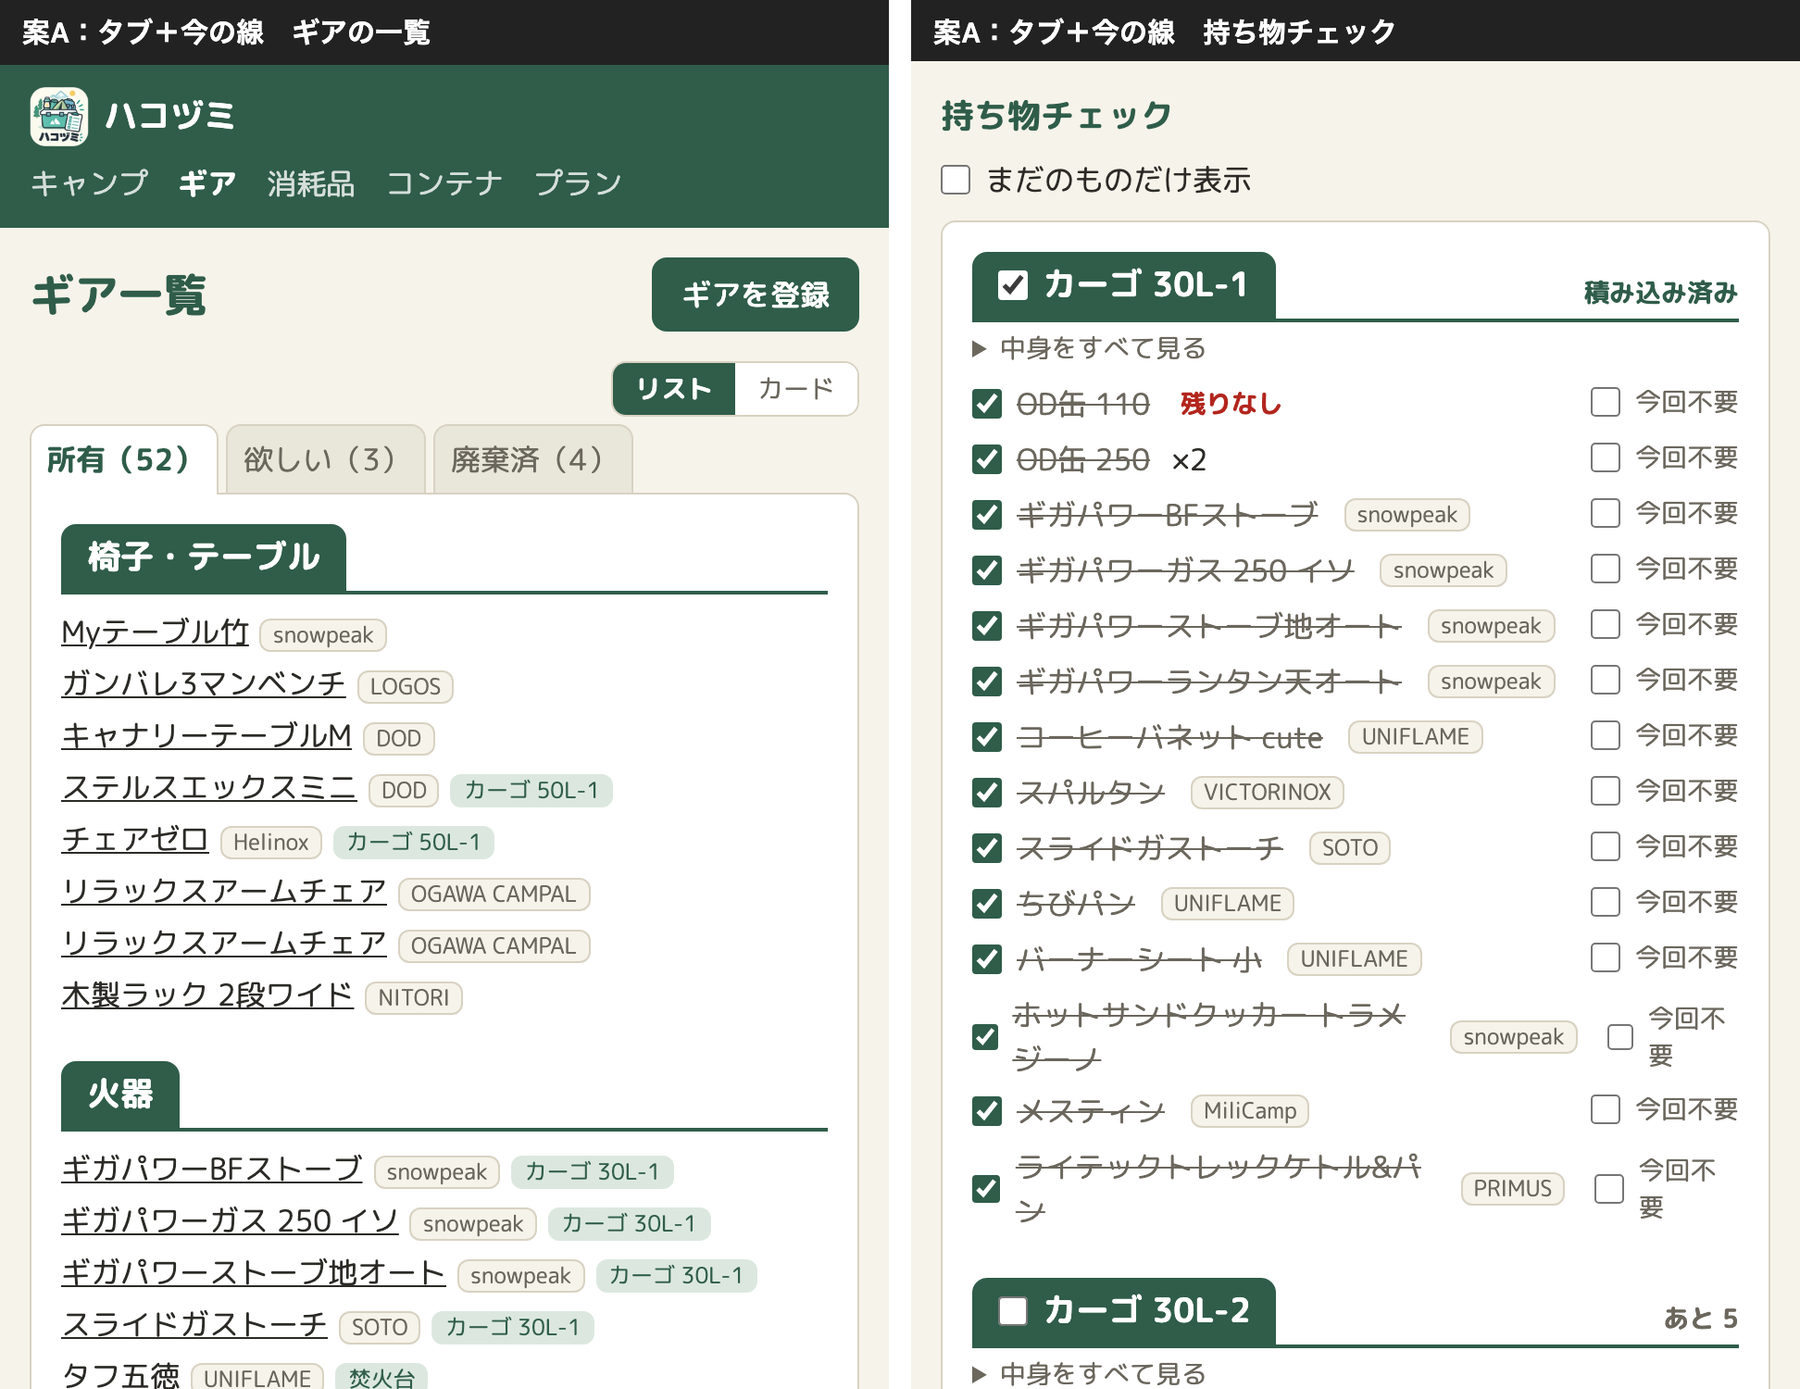
Task: Click the ハコヅミ app logo icon
Action: [x=59, y=116]
